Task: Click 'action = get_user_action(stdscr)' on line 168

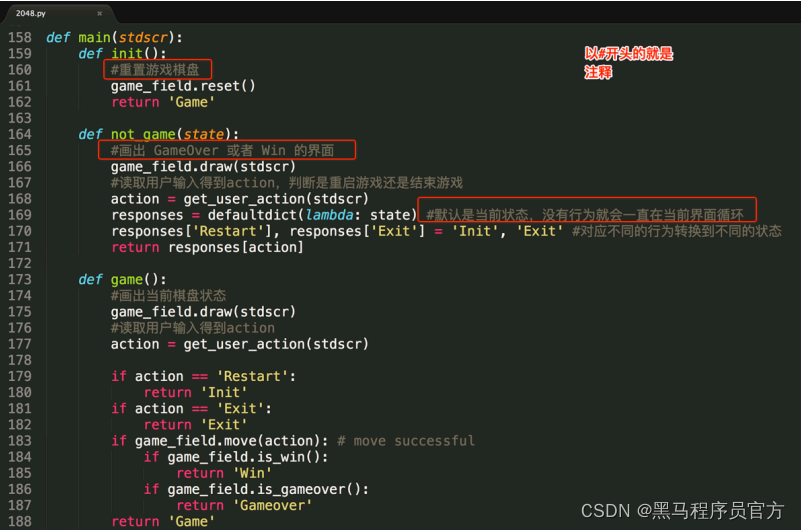Action: [240, 199]
